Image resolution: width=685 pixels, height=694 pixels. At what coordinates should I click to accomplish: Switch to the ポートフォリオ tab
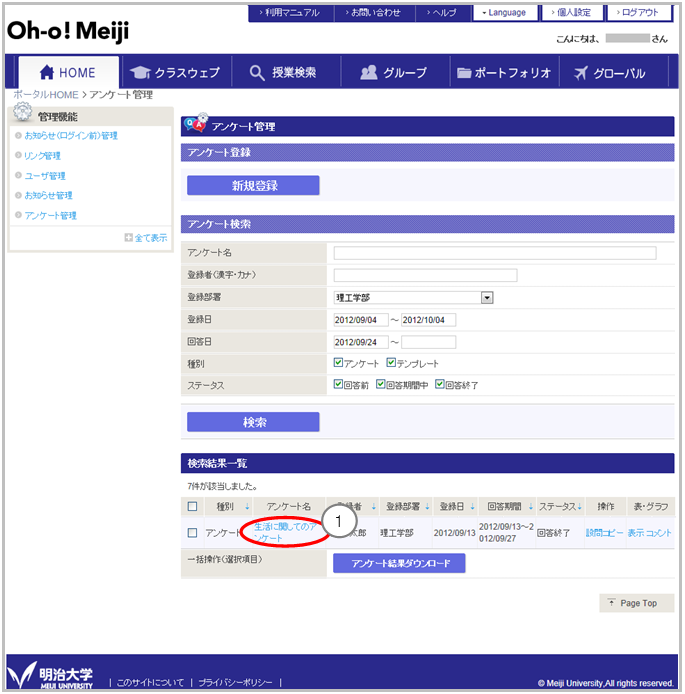[504, 72]
